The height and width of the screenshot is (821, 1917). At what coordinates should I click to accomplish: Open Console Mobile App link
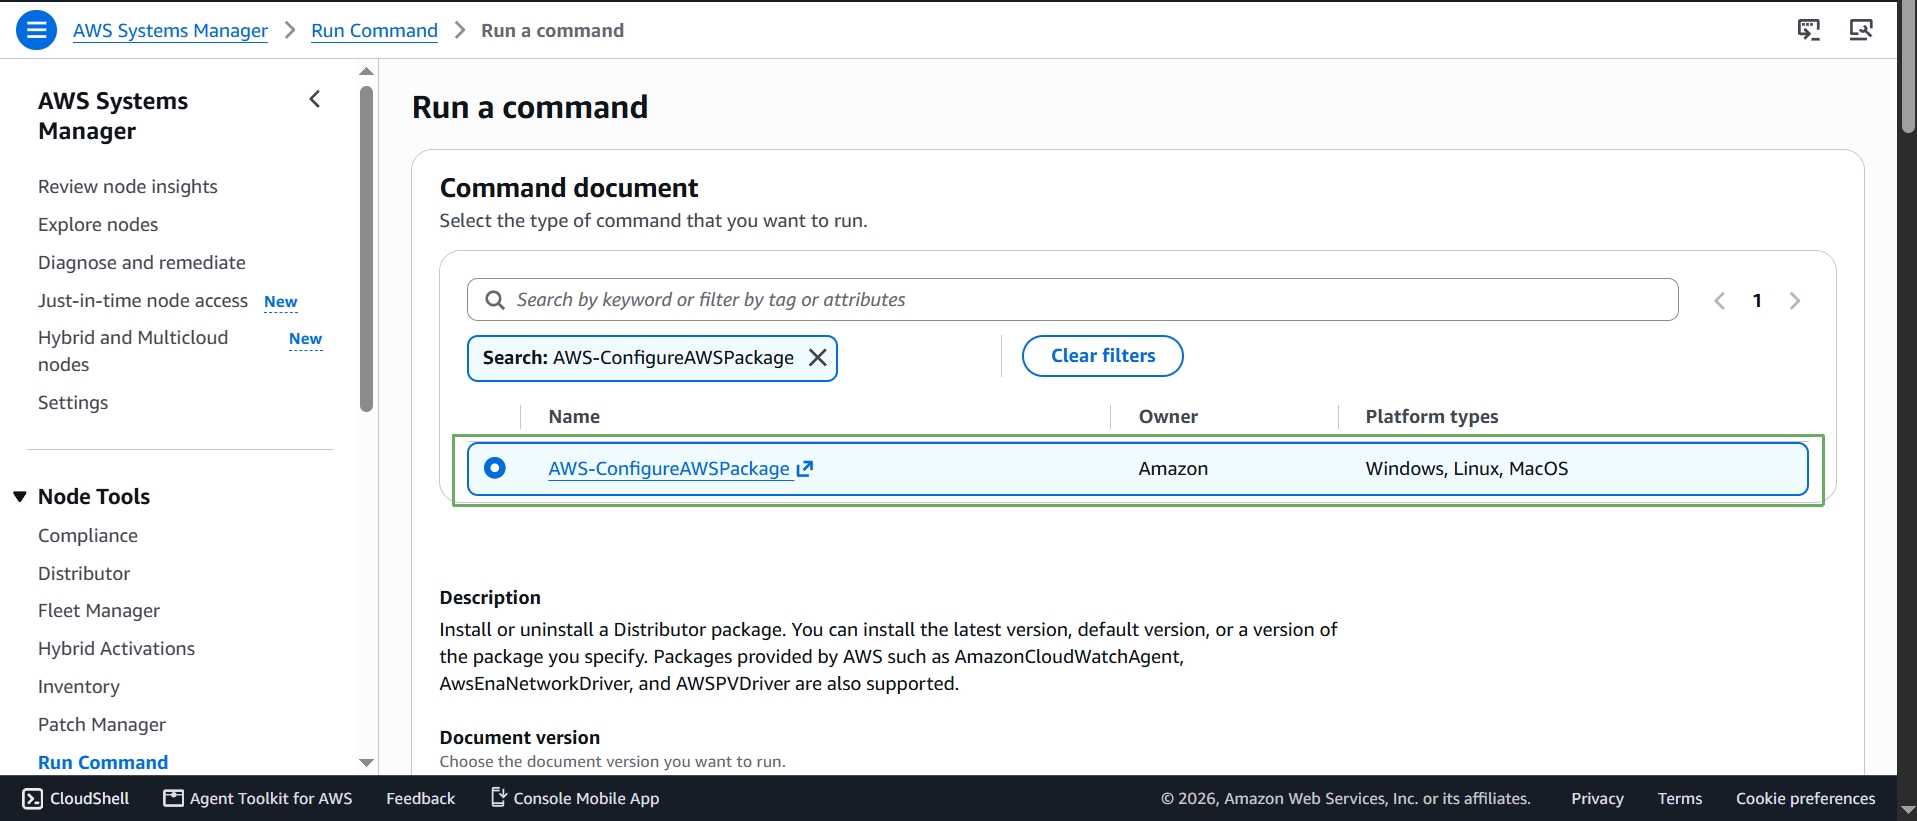pos(575,798)
